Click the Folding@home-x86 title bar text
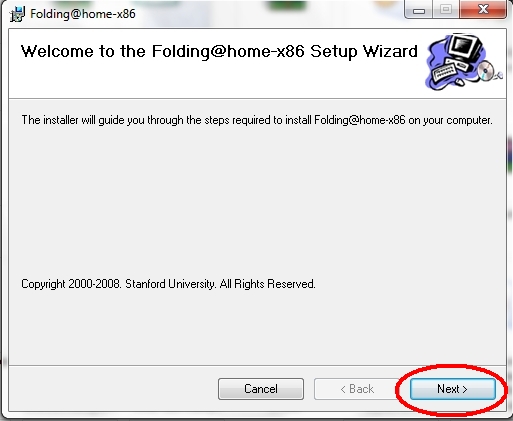Screen dimensions: 513x421 83,14
